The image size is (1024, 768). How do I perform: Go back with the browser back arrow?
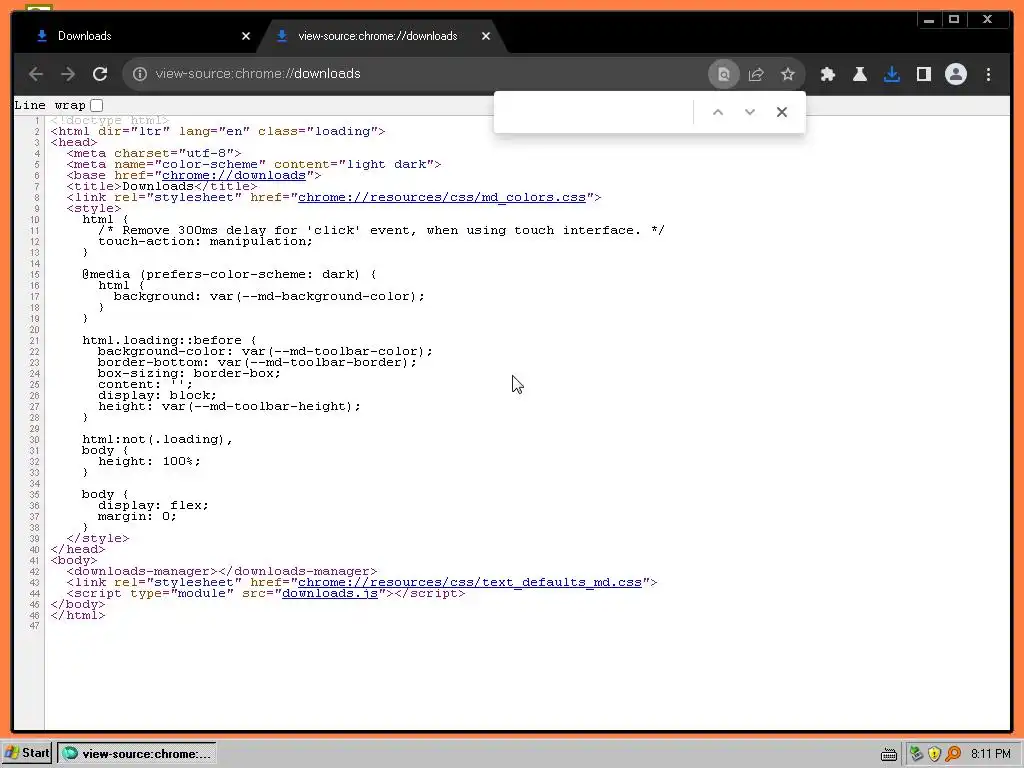(36, 74)
